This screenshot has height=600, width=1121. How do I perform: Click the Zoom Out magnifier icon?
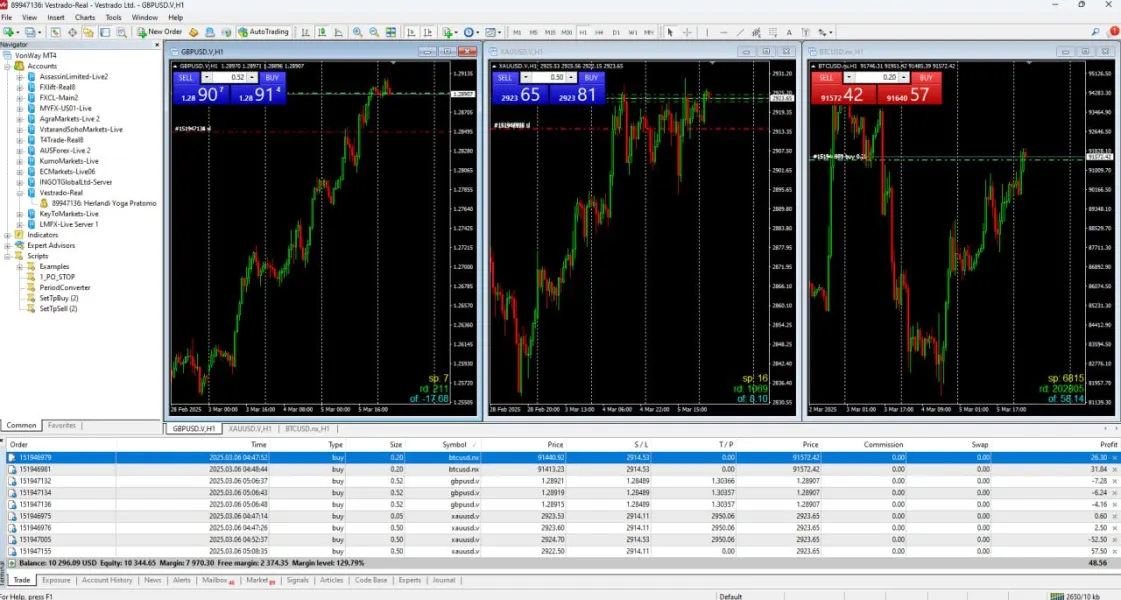pos(374,32)
